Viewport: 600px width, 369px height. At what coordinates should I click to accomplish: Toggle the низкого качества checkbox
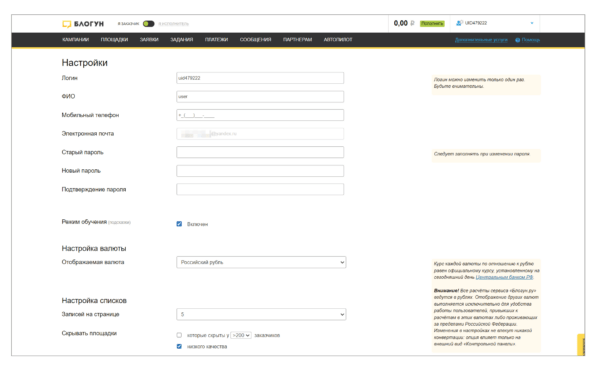(179, 346)
